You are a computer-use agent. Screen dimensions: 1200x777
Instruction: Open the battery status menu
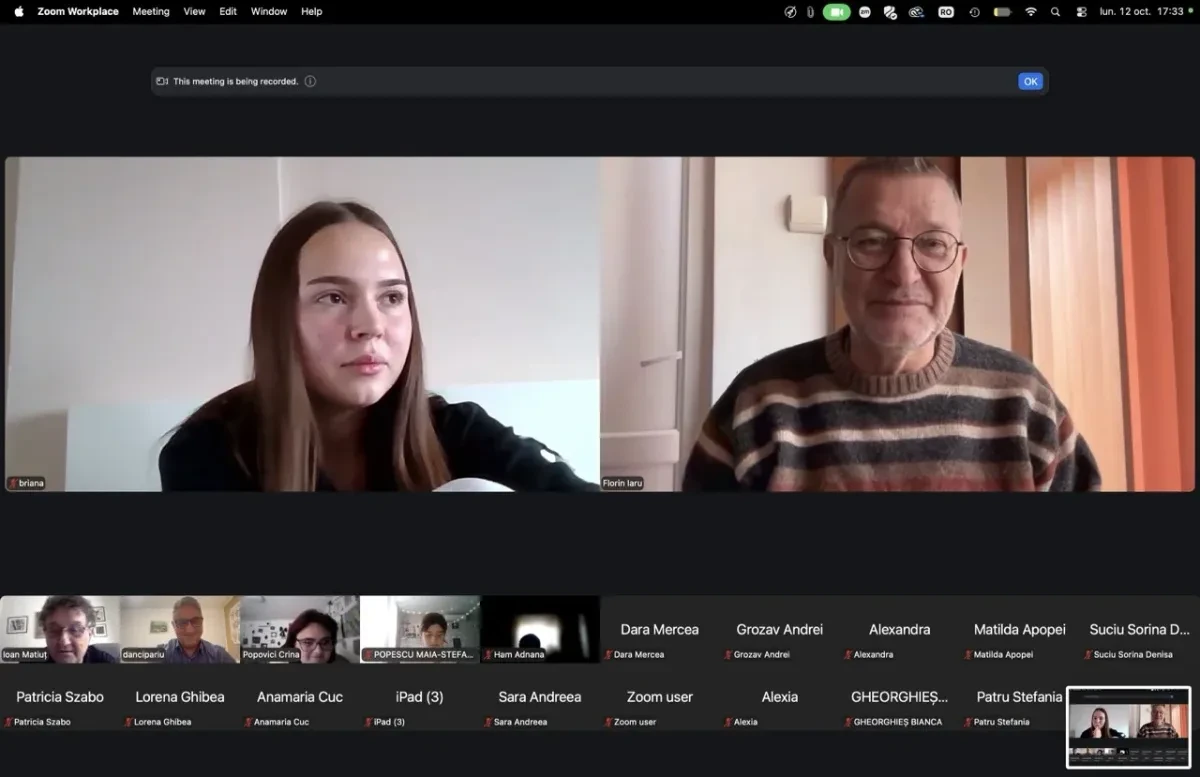(1002, 12)
